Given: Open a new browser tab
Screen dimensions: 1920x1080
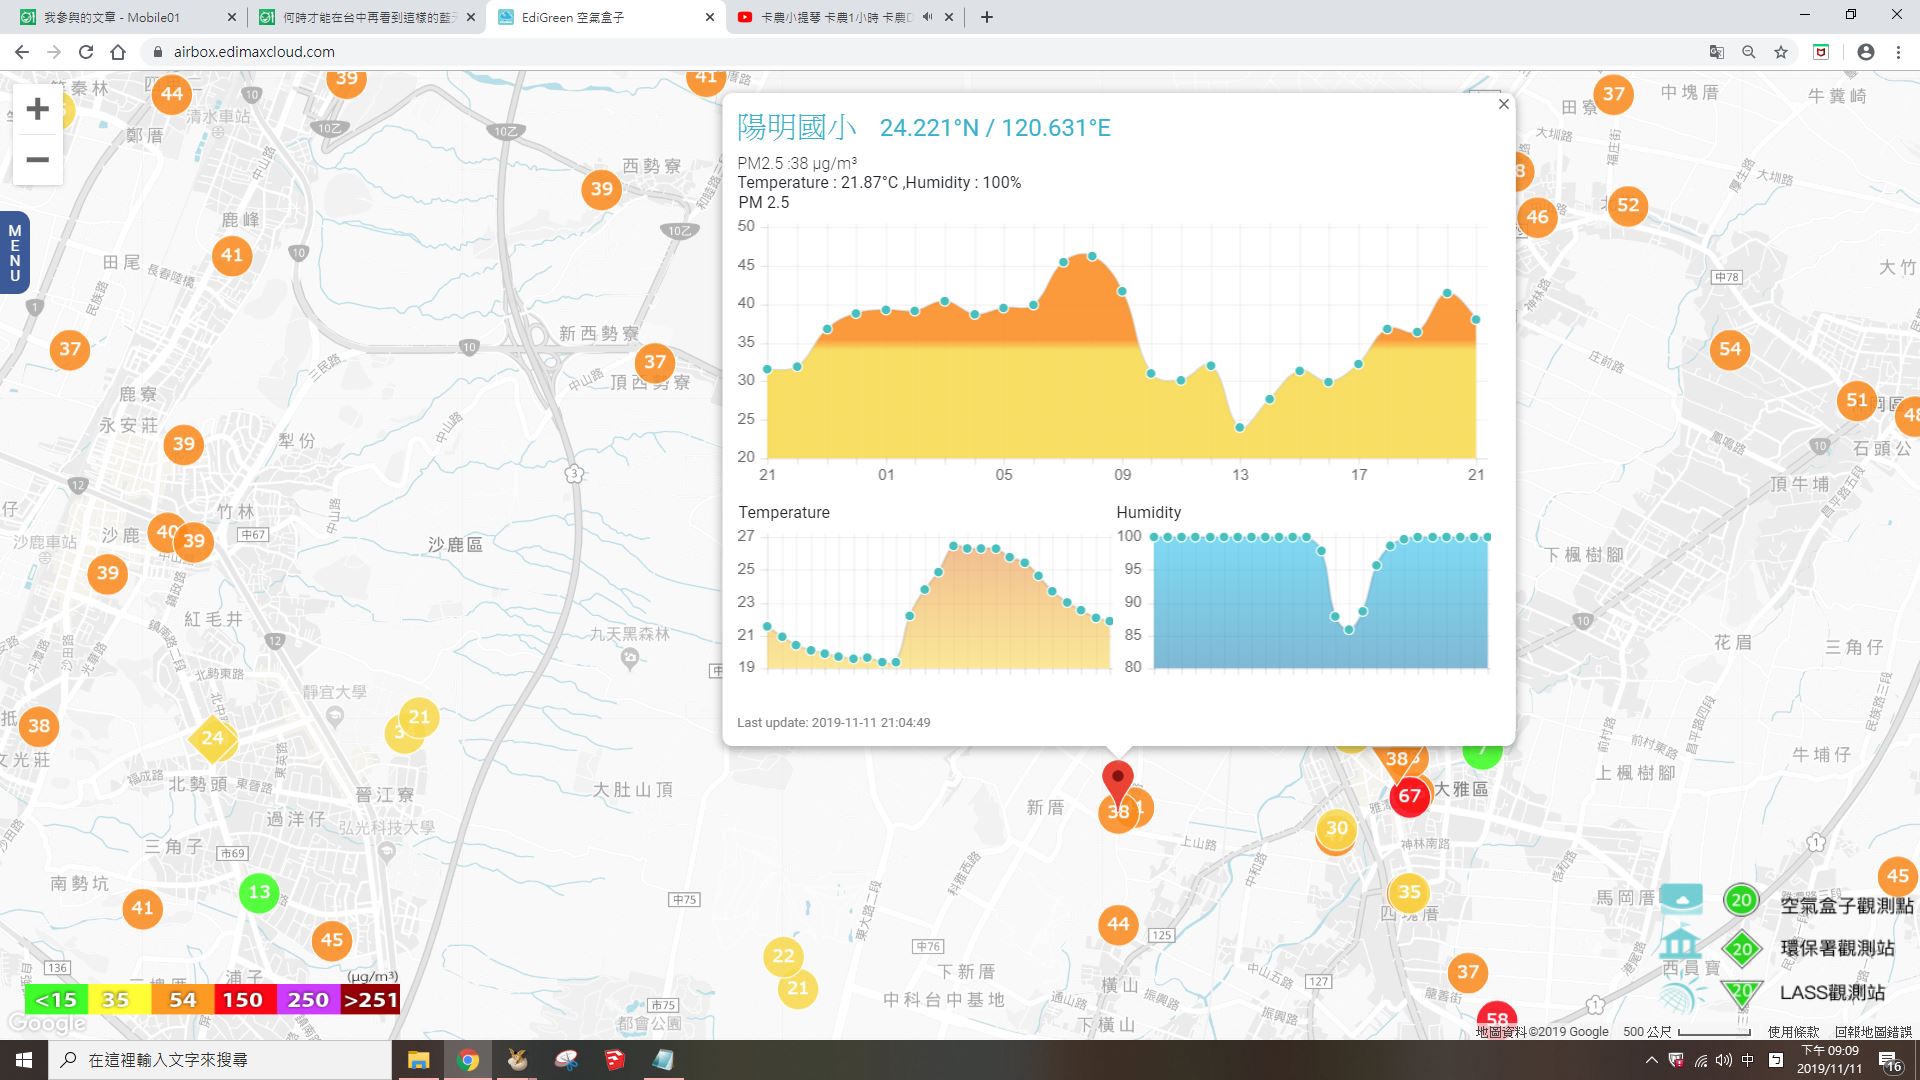Looking at the screenshot, I should point(987,17).
